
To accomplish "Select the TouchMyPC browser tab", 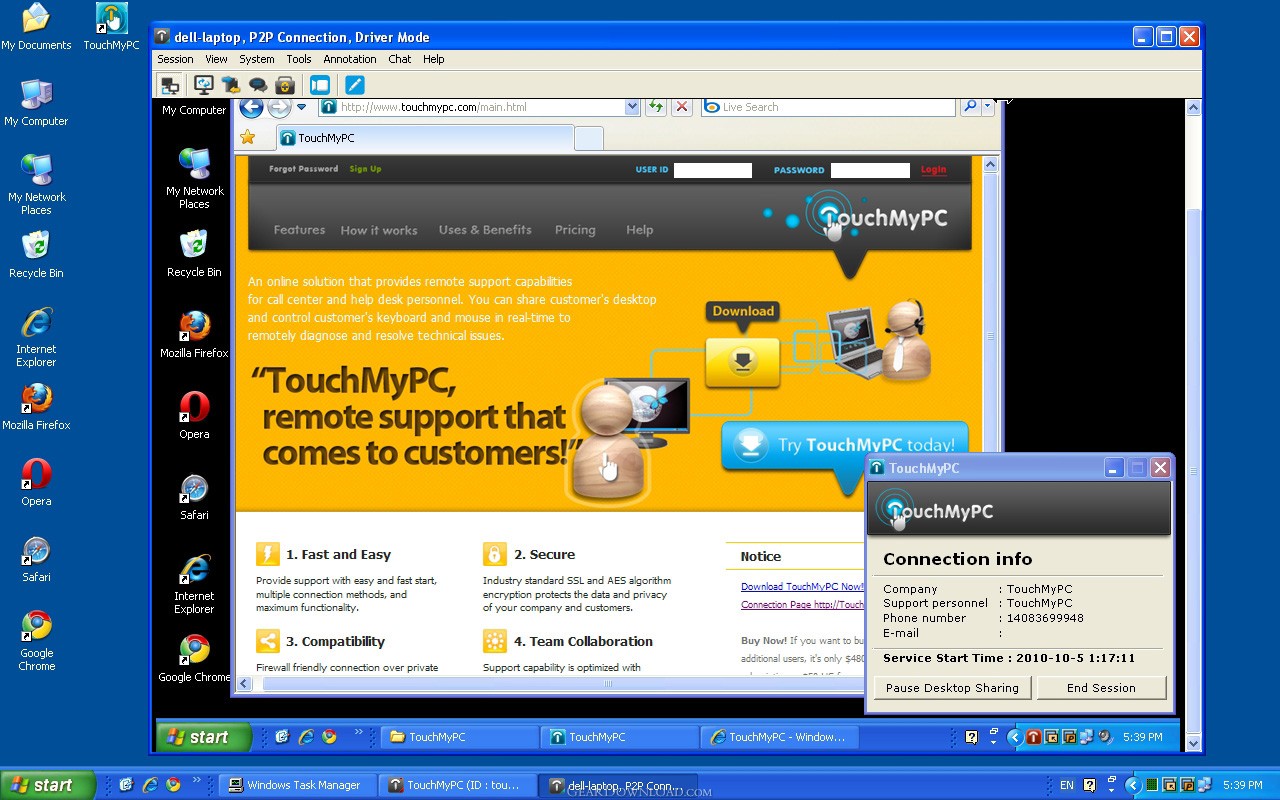I will [424, 138].
